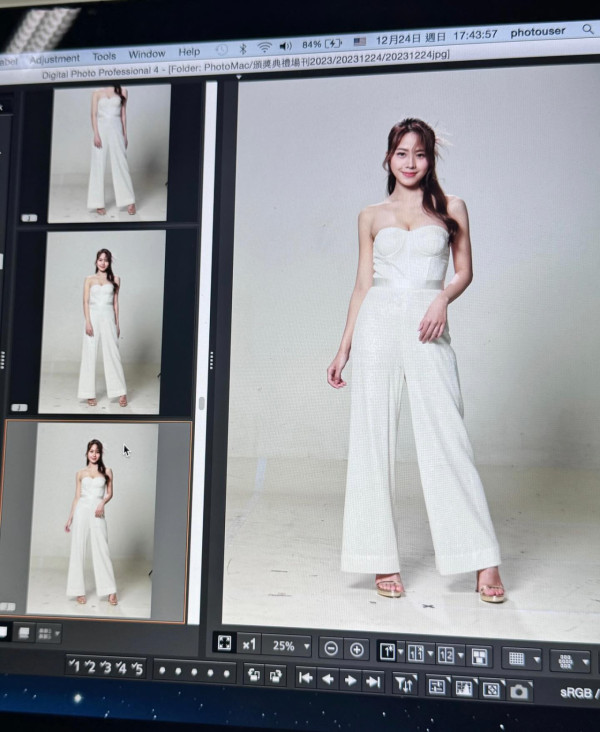The height and width of the screenshot is (732, 600).
Task: Open the Help menu
Action: [x=189, y=52]
